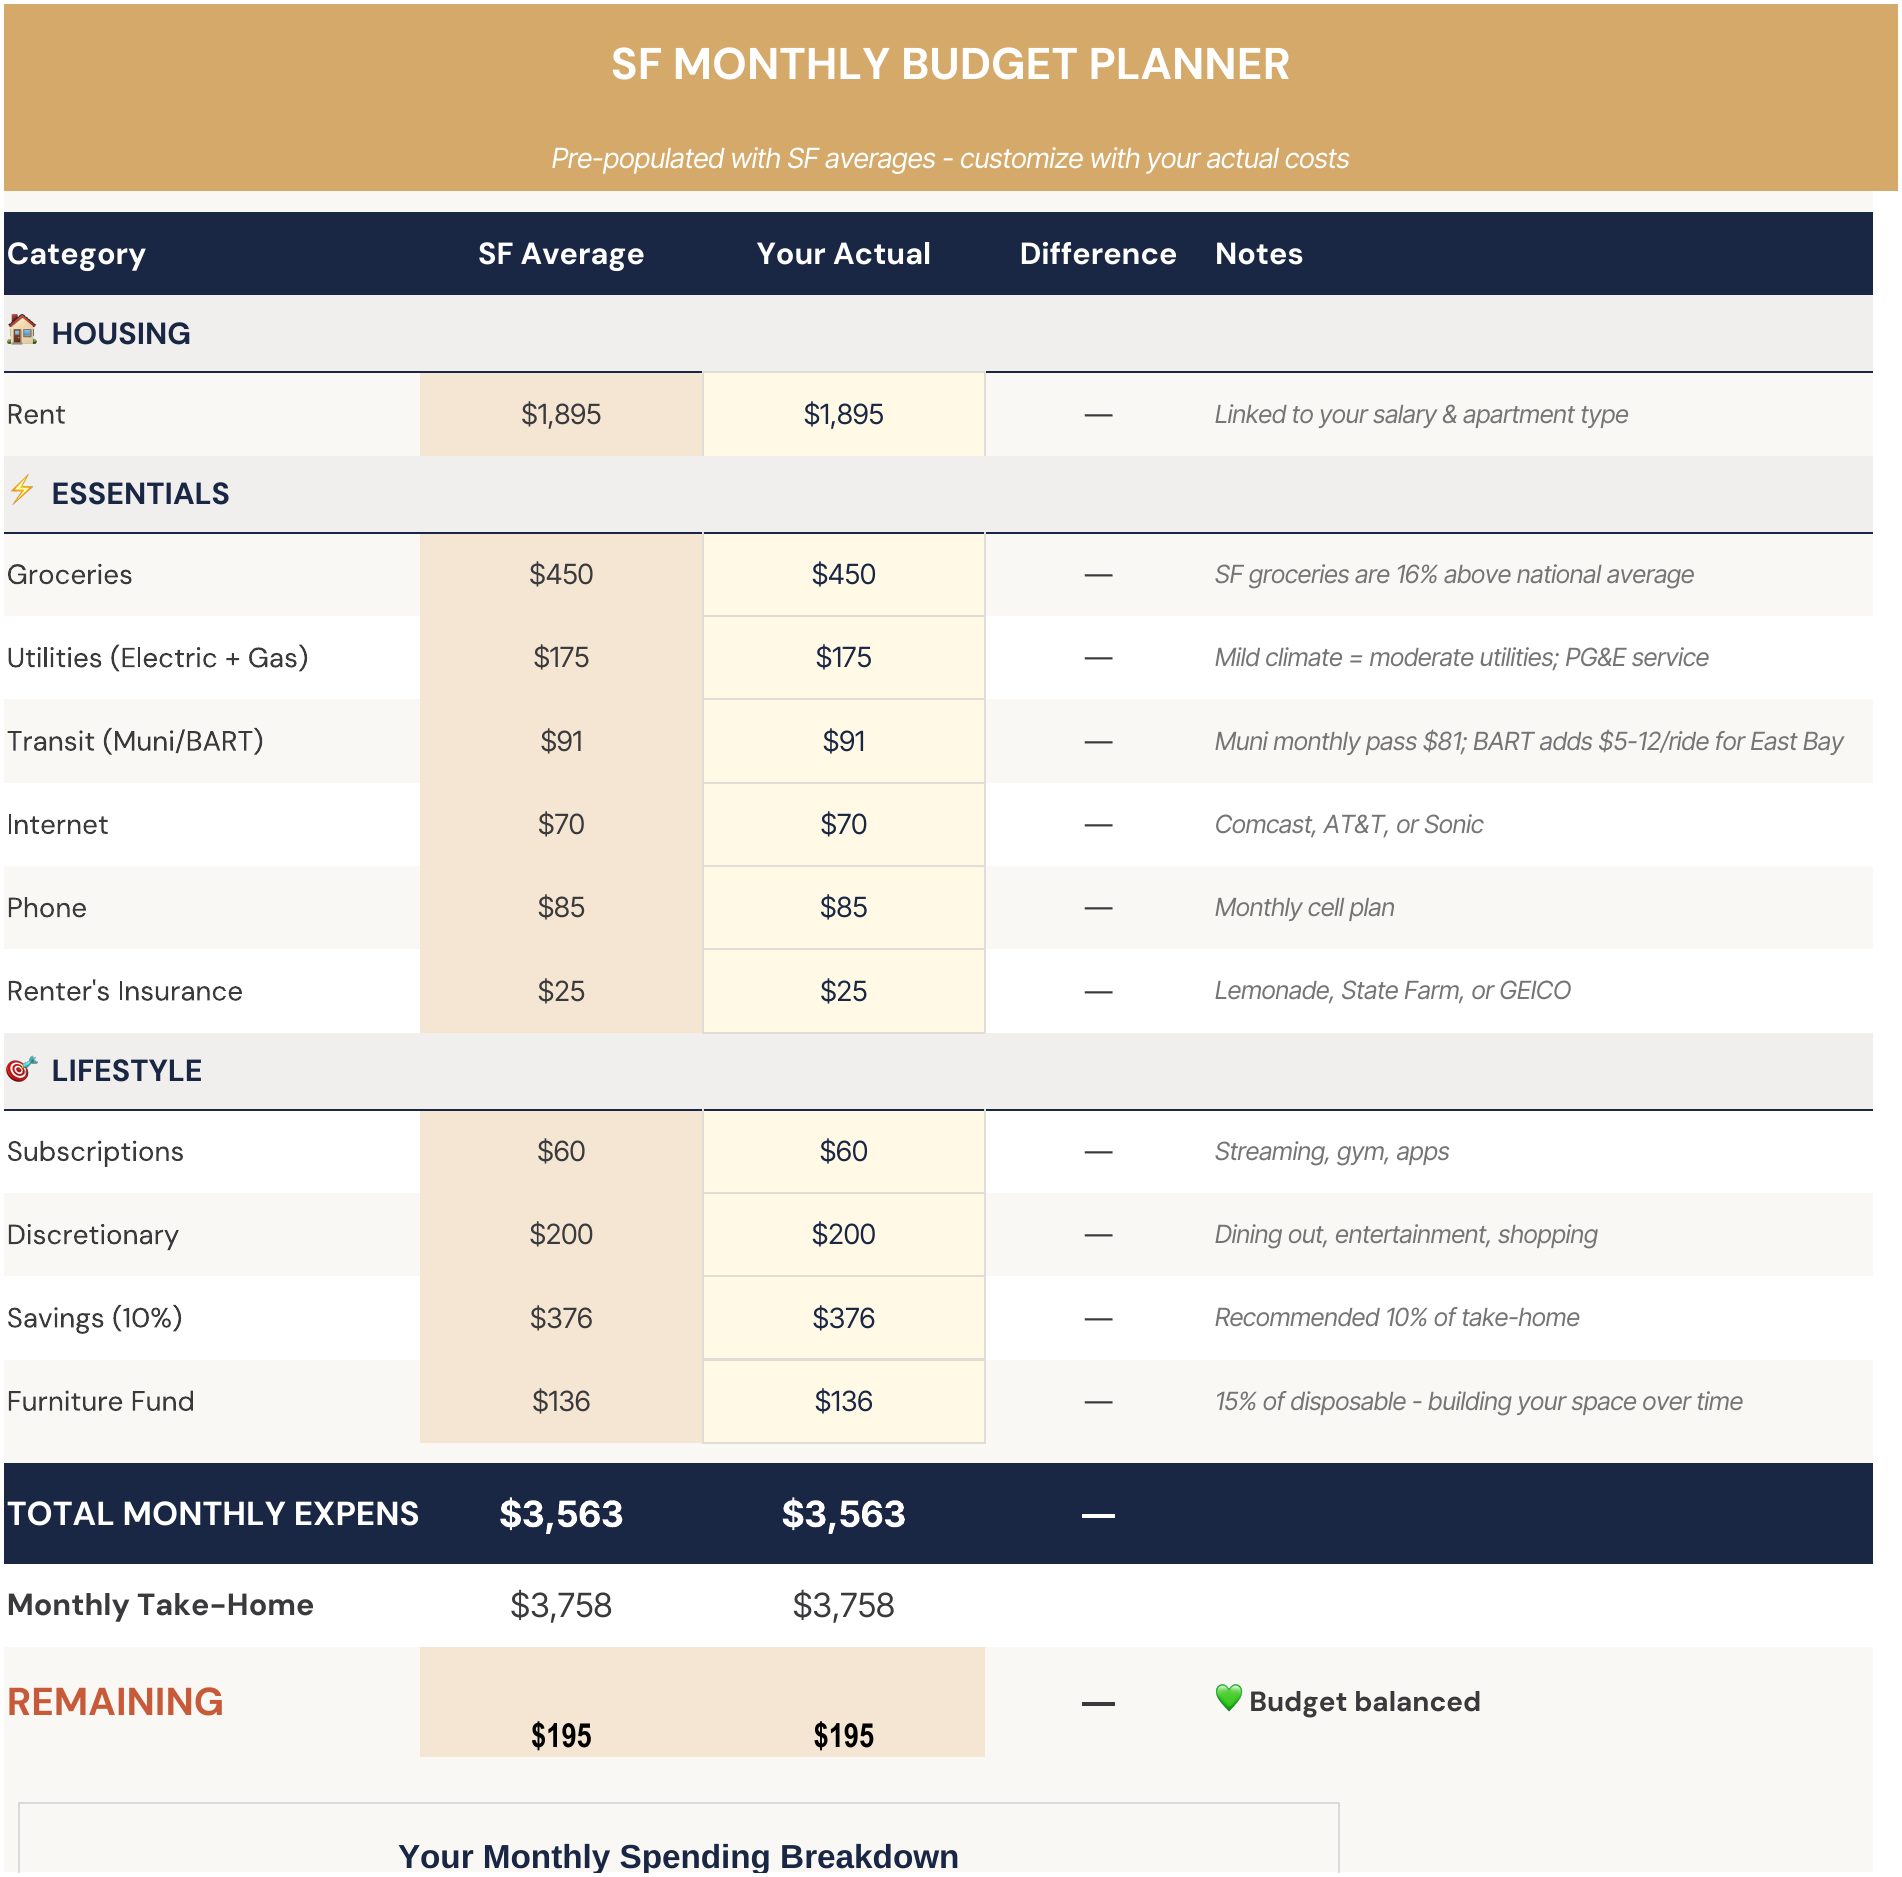Select the SF Average $376 cell for Savings

[561, 1318]
